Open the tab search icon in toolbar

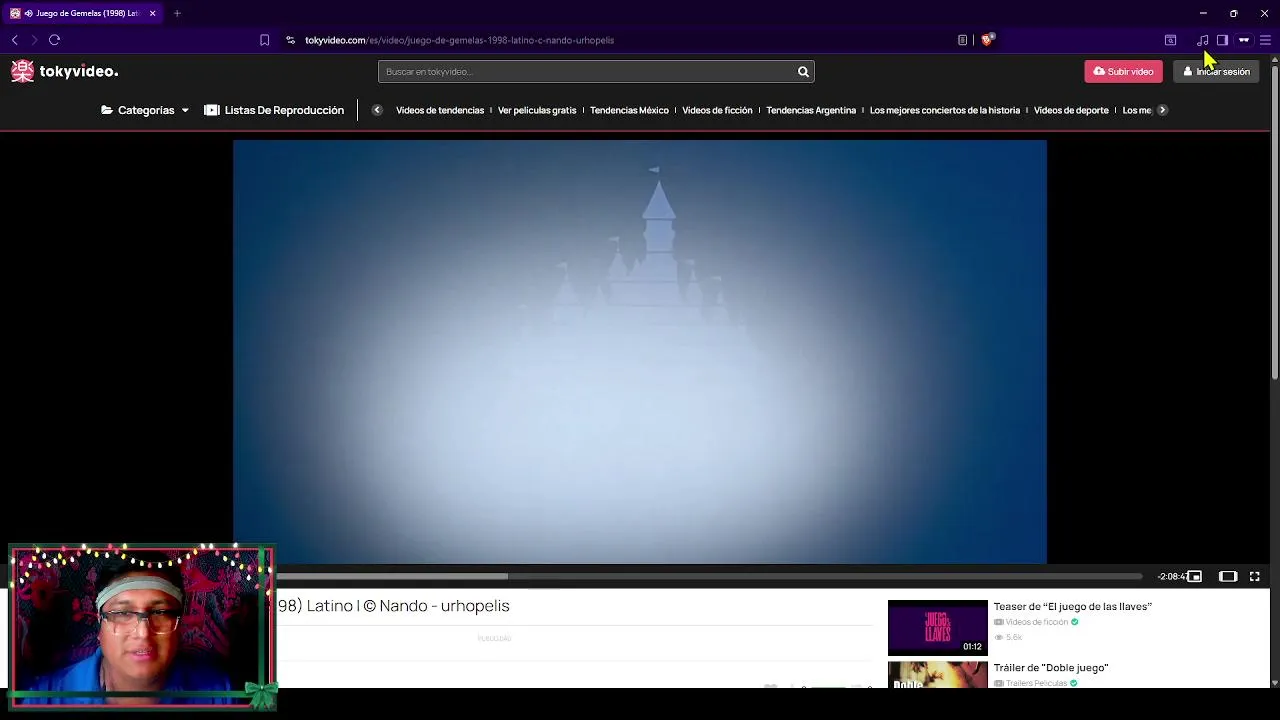[x=1170, y=40]
